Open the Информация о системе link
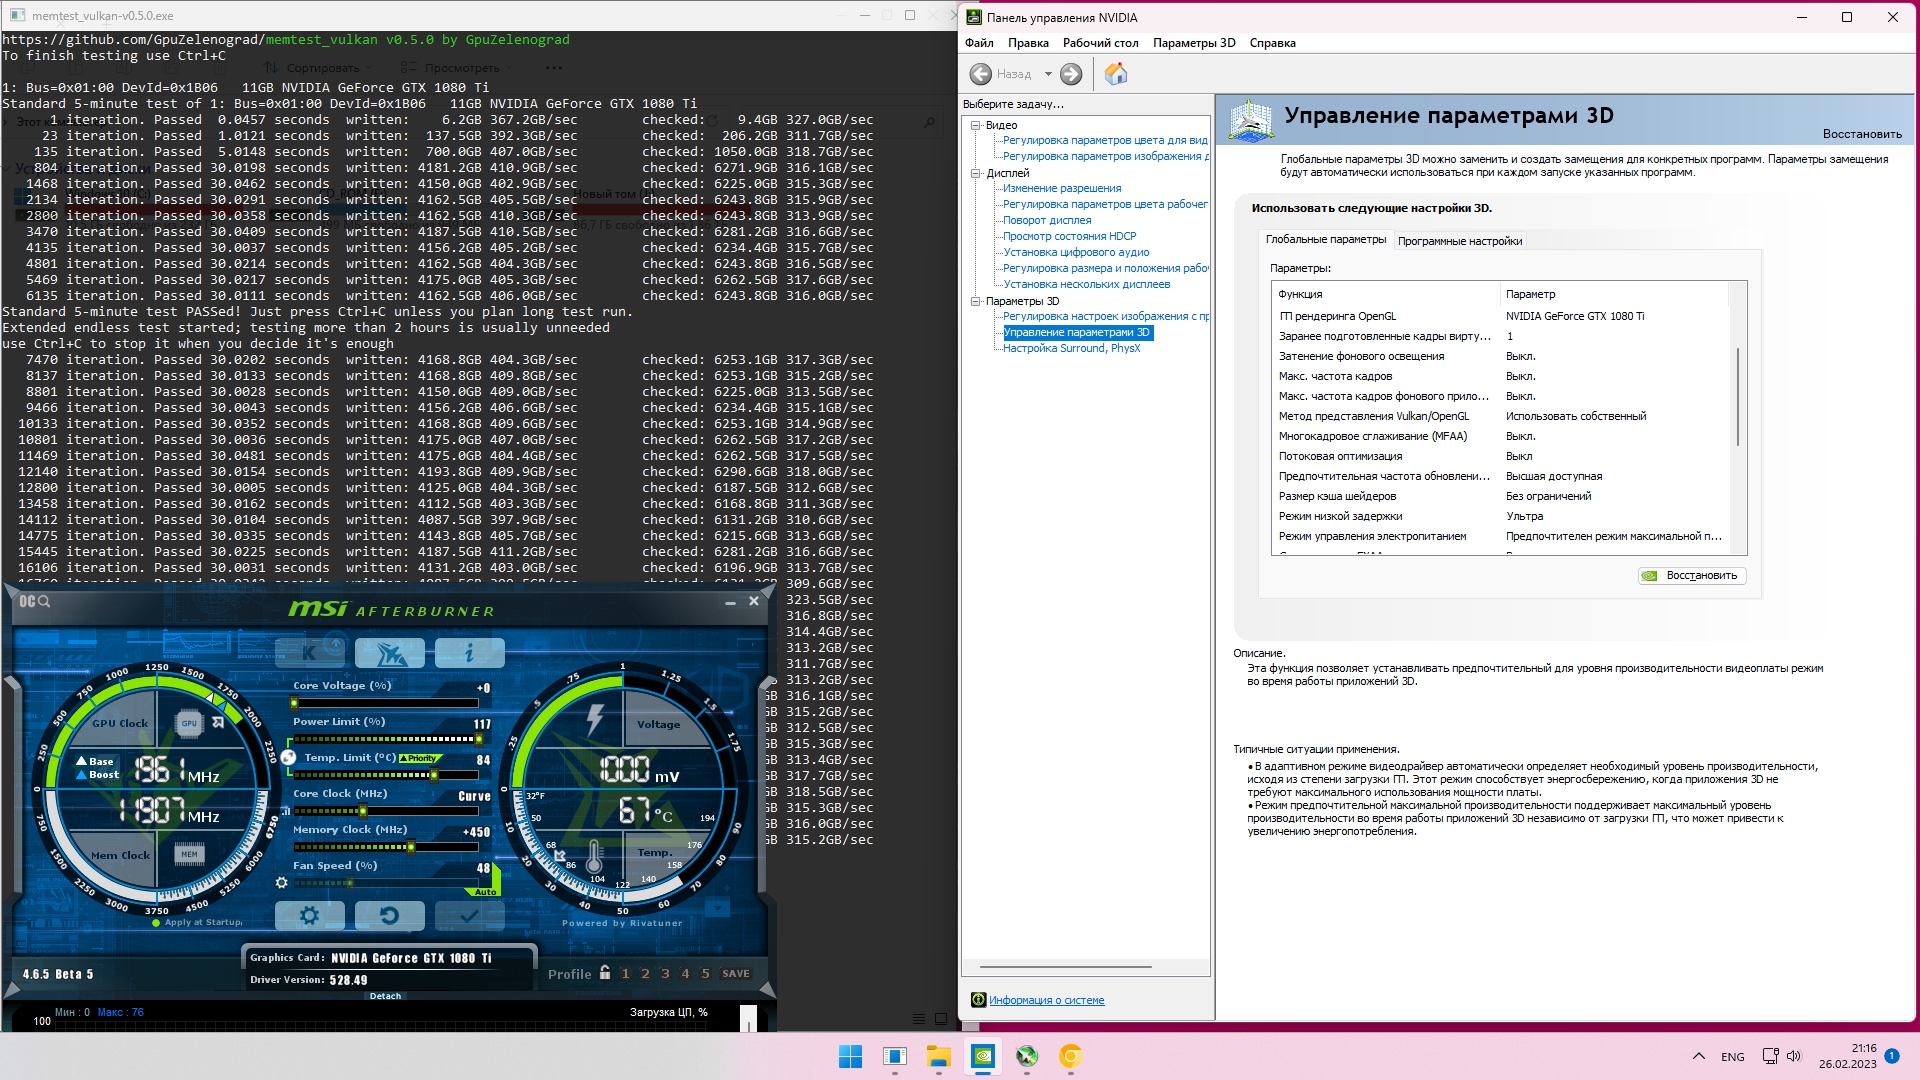 point(1046,1000)
